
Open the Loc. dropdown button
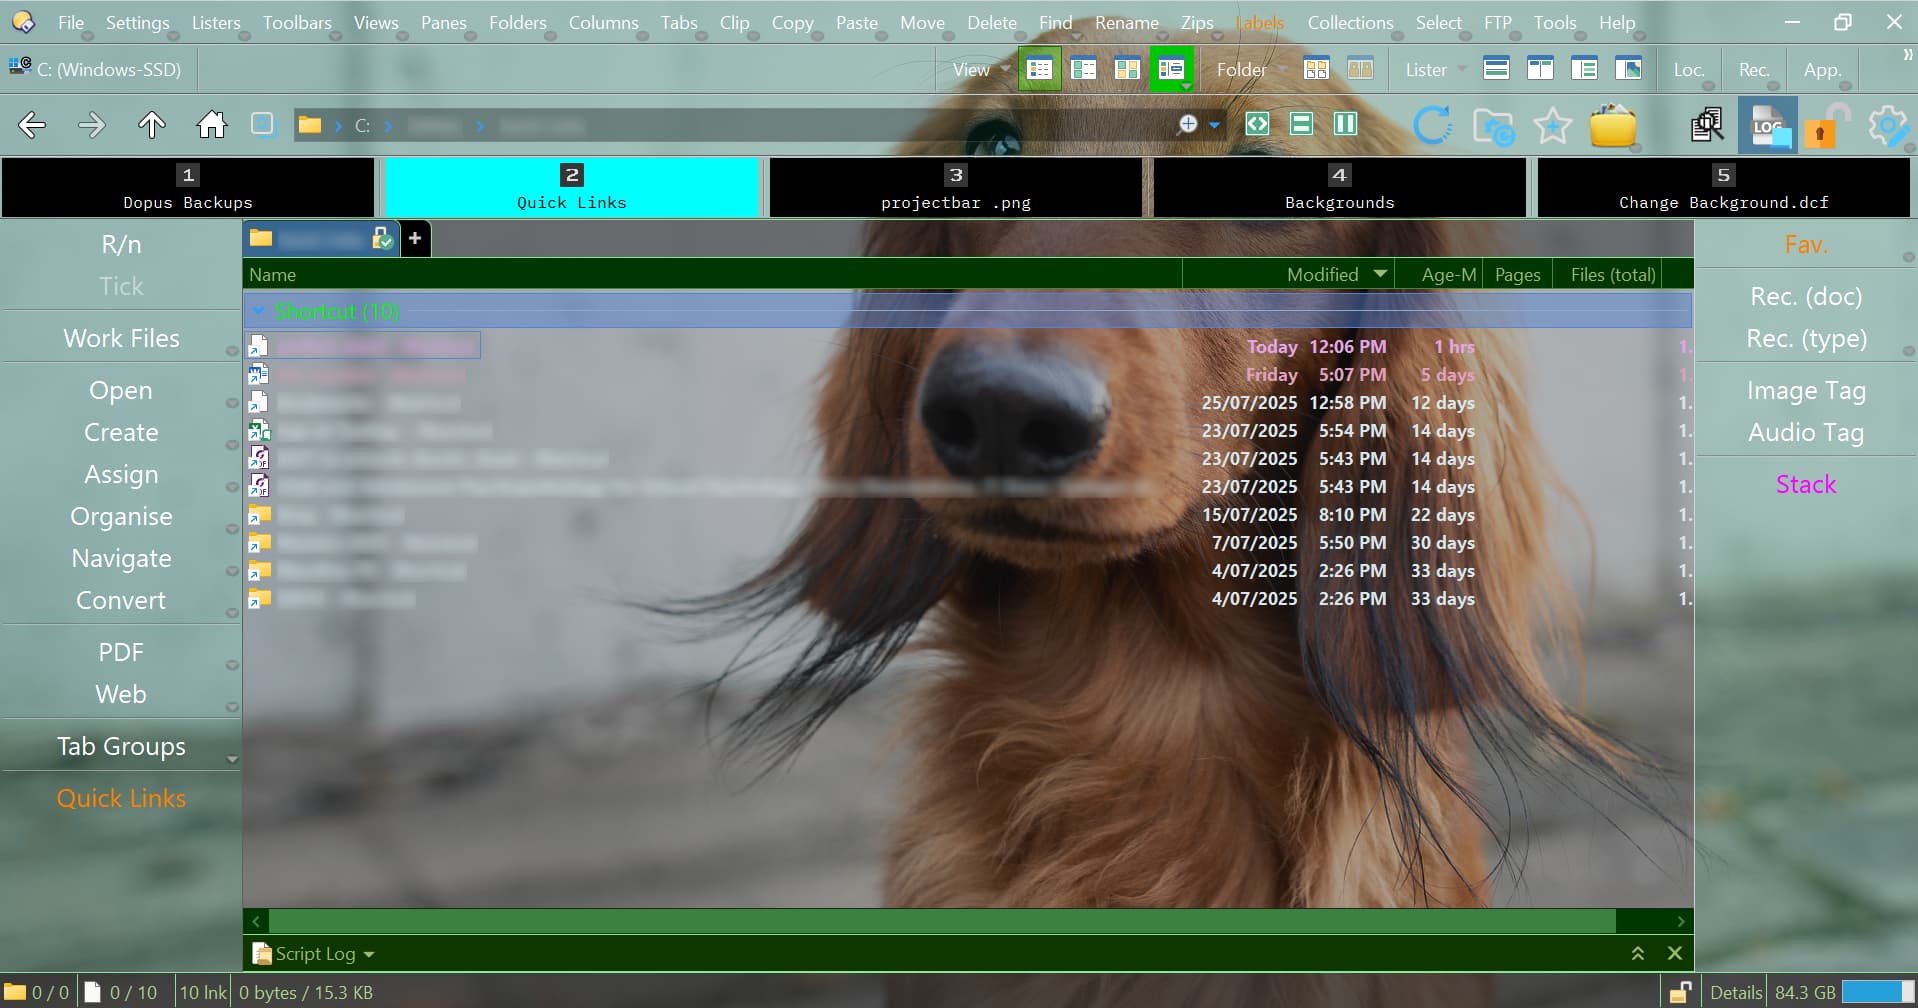coord(1689,69)
